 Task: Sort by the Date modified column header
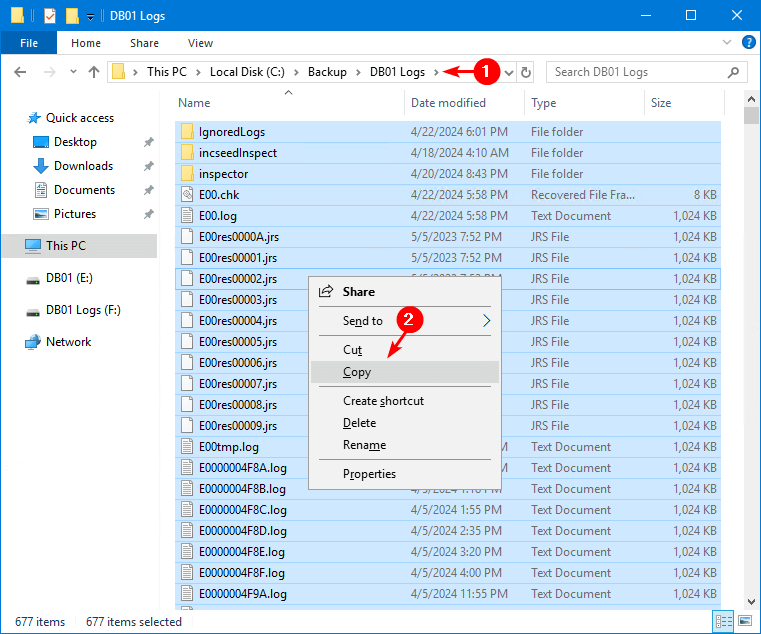coord(448,103)
